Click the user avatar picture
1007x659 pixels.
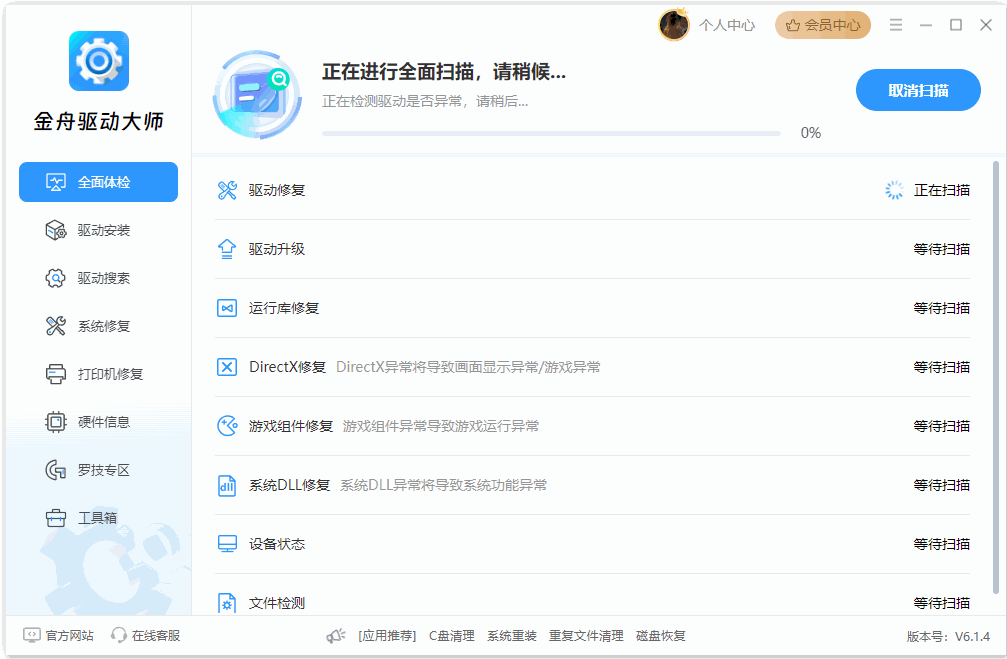[x=674, y=25]
